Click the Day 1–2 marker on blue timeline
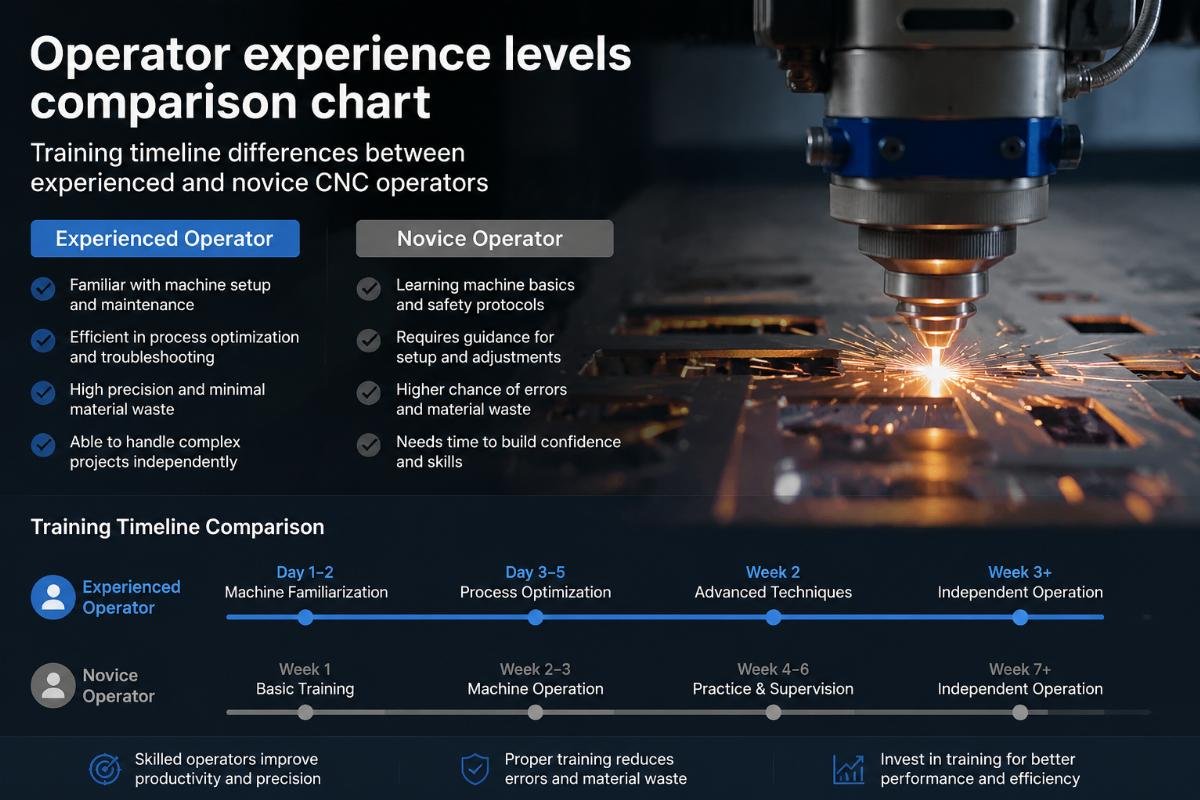Screen dimensions: 1200x800 click(305, 617)
